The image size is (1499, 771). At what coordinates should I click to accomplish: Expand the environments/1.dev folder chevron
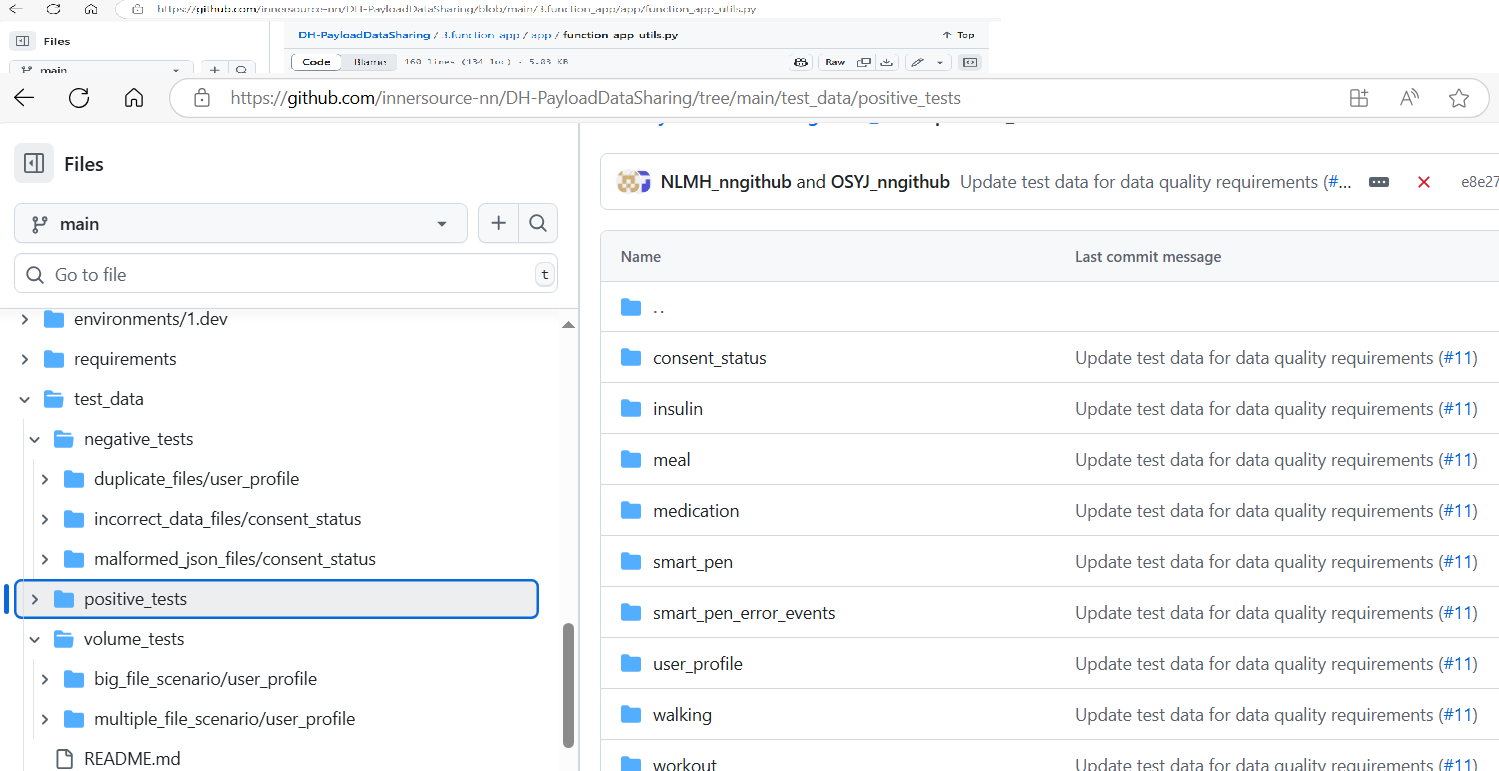pyautogui.click(x=25, y=319)
